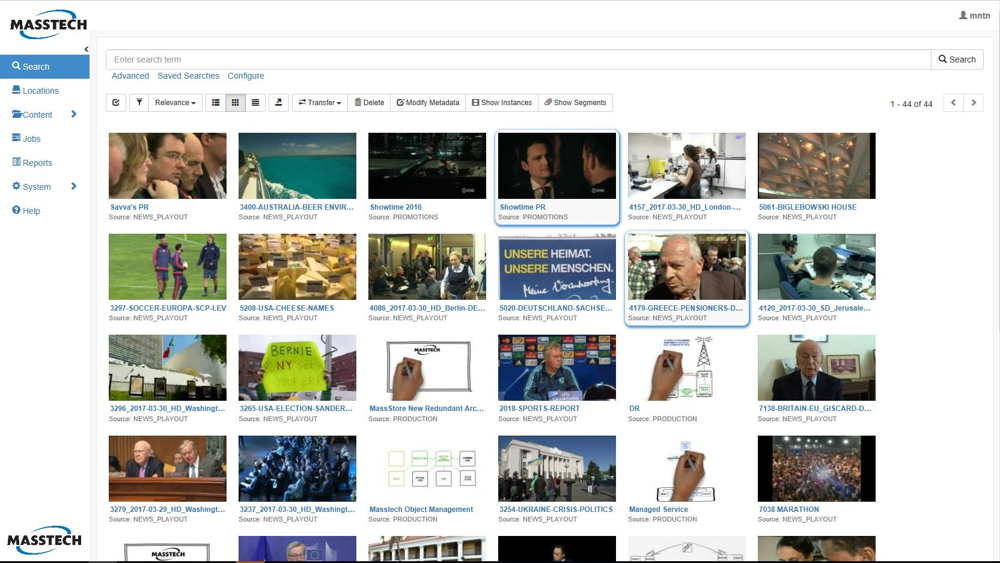This screenshot has width=1000, height=563.
Task: Open the Relevance sort dropdown
Action: [x=175, y=103]
